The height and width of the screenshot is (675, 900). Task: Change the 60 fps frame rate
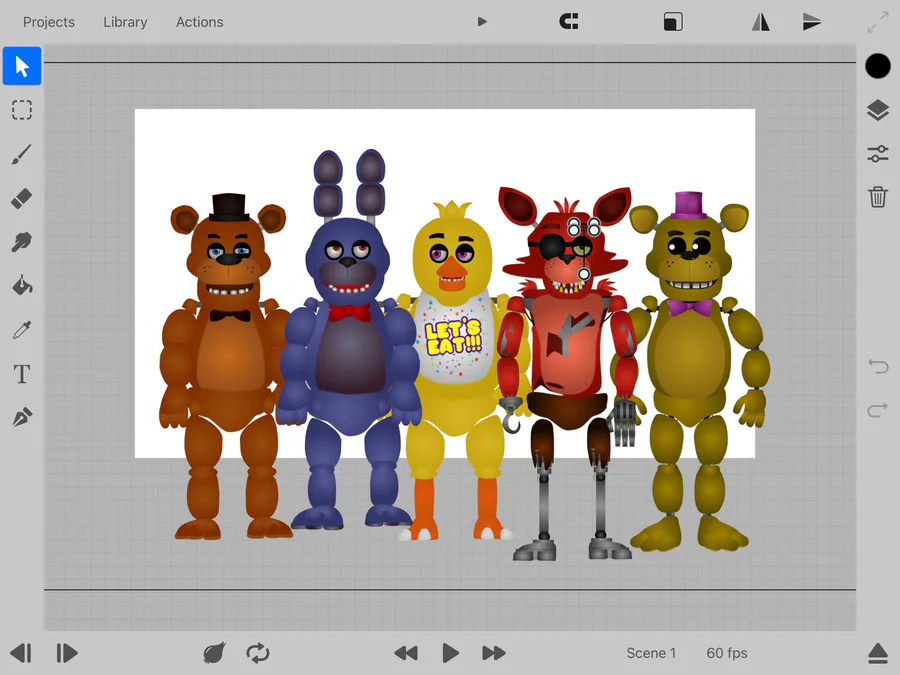[x=727, y=653]
